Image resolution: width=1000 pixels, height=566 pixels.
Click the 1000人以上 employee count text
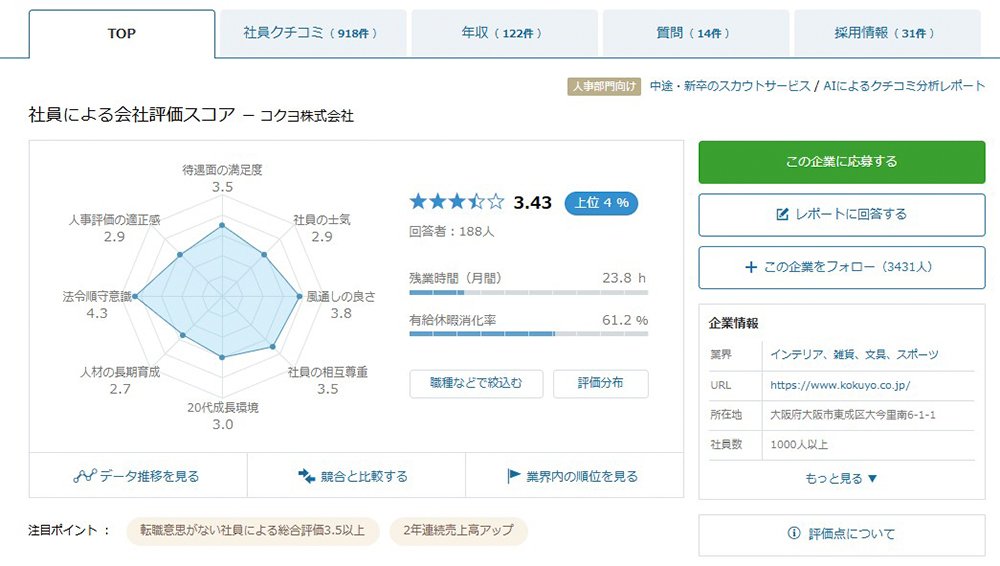click(799, 445)
